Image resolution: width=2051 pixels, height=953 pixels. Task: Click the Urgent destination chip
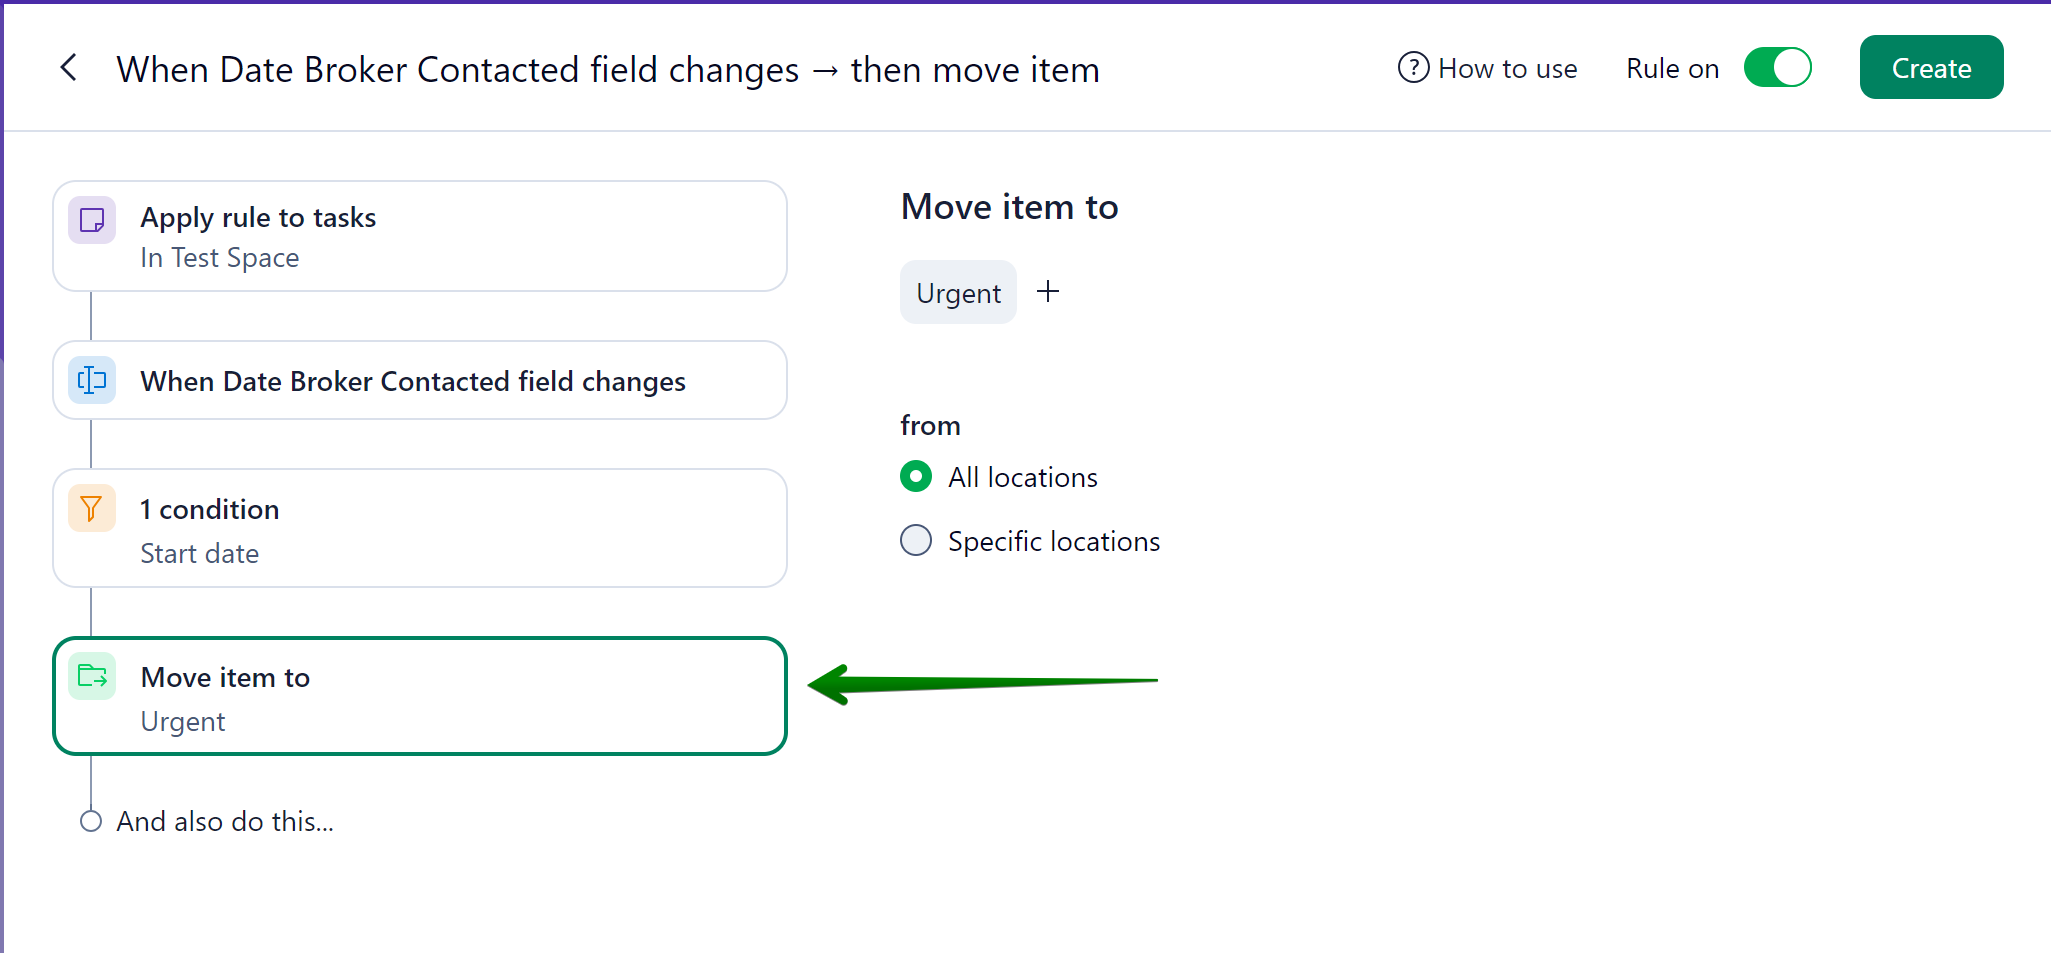[958, 293]
